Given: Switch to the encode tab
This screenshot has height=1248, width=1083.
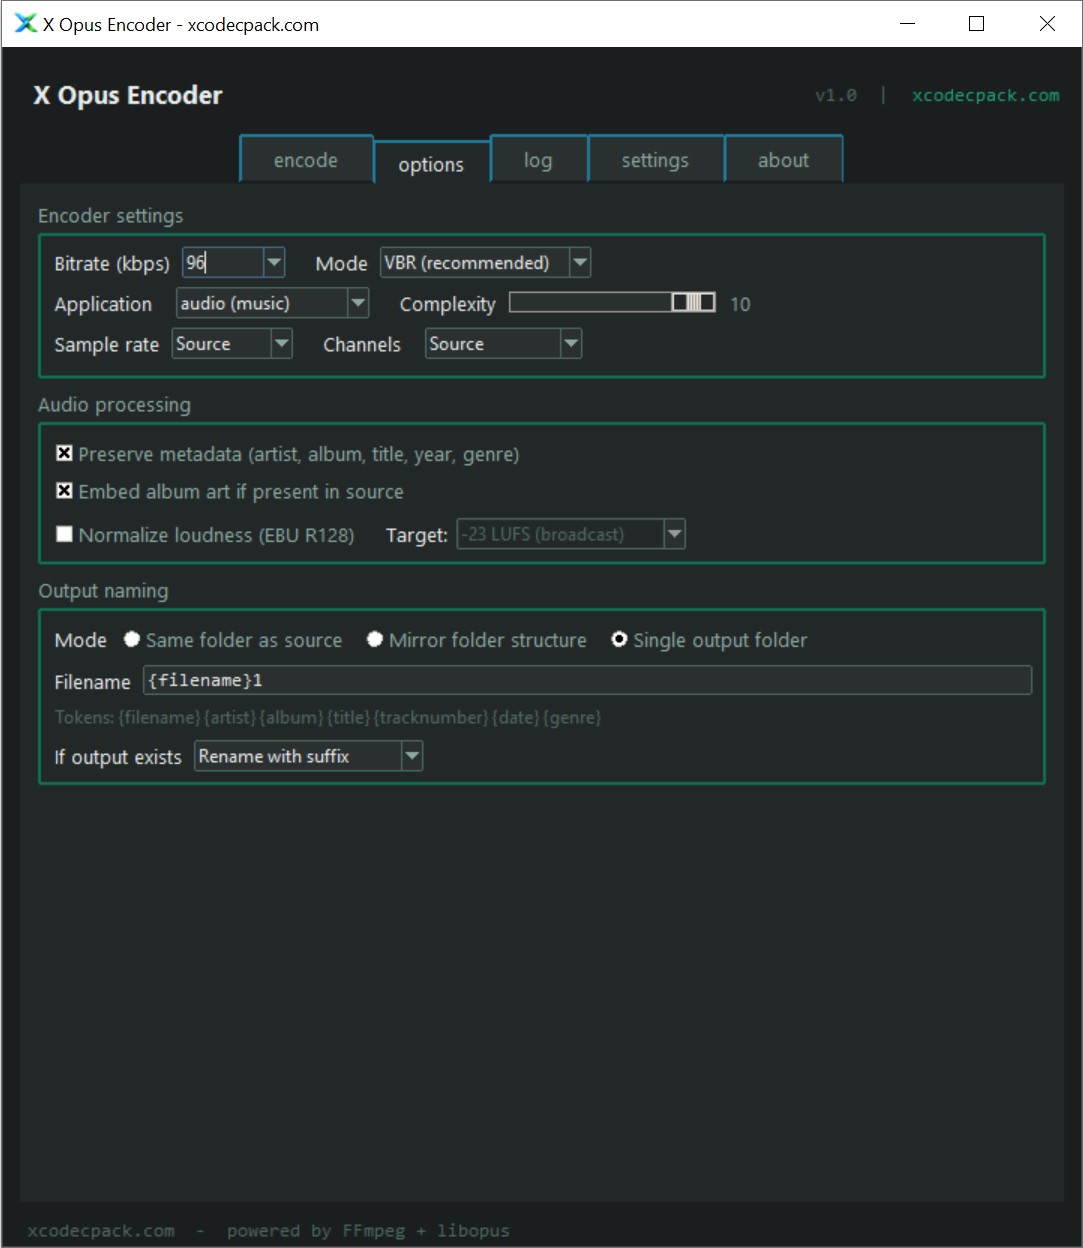Looking at the screenshot, I should coord(306,160).
